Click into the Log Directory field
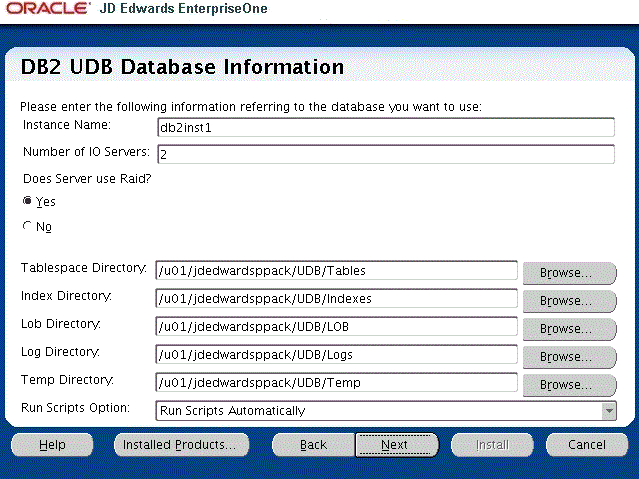Image resolution: width=639 pixels, height=479 pixels. coord(337,355)
